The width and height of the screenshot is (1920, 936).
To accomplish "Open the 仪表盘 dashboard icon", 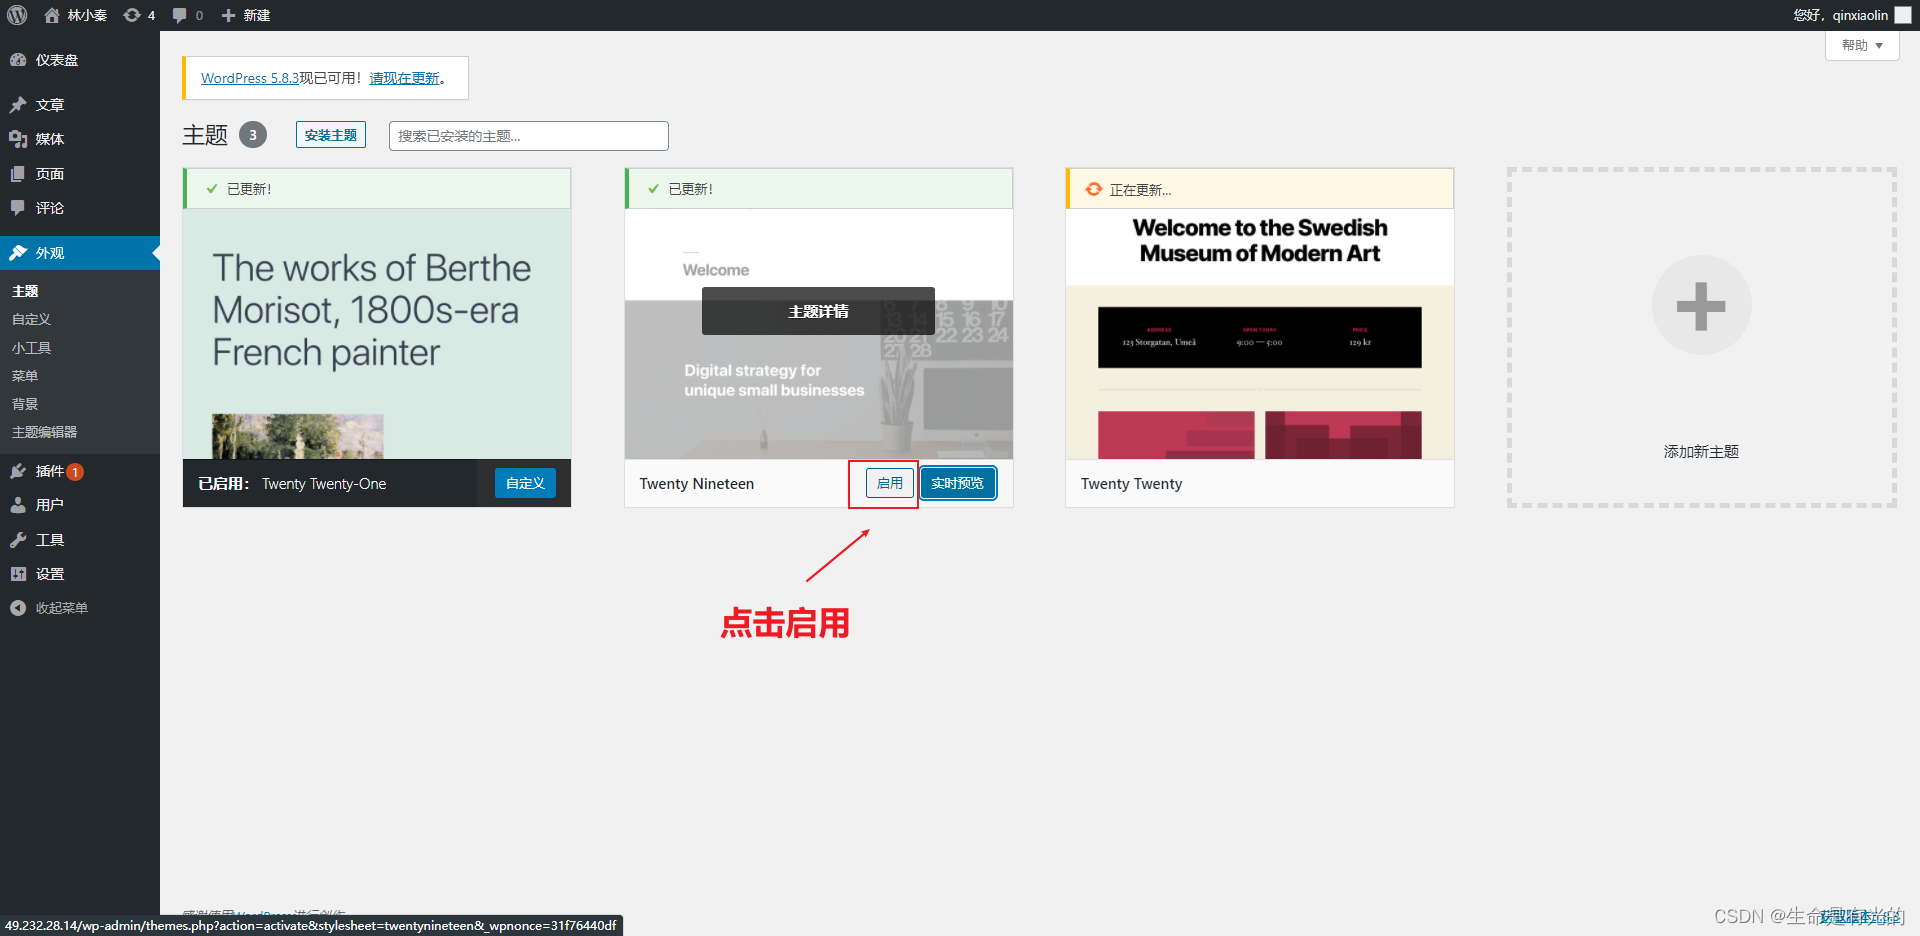I will pyautogui.click(x=18, y=60).
